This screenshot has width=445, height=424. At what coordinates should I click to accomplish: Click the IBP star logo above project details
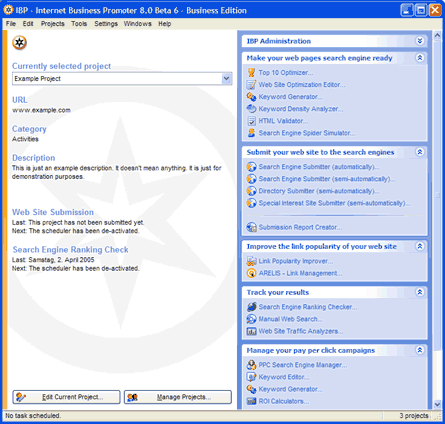20,43
